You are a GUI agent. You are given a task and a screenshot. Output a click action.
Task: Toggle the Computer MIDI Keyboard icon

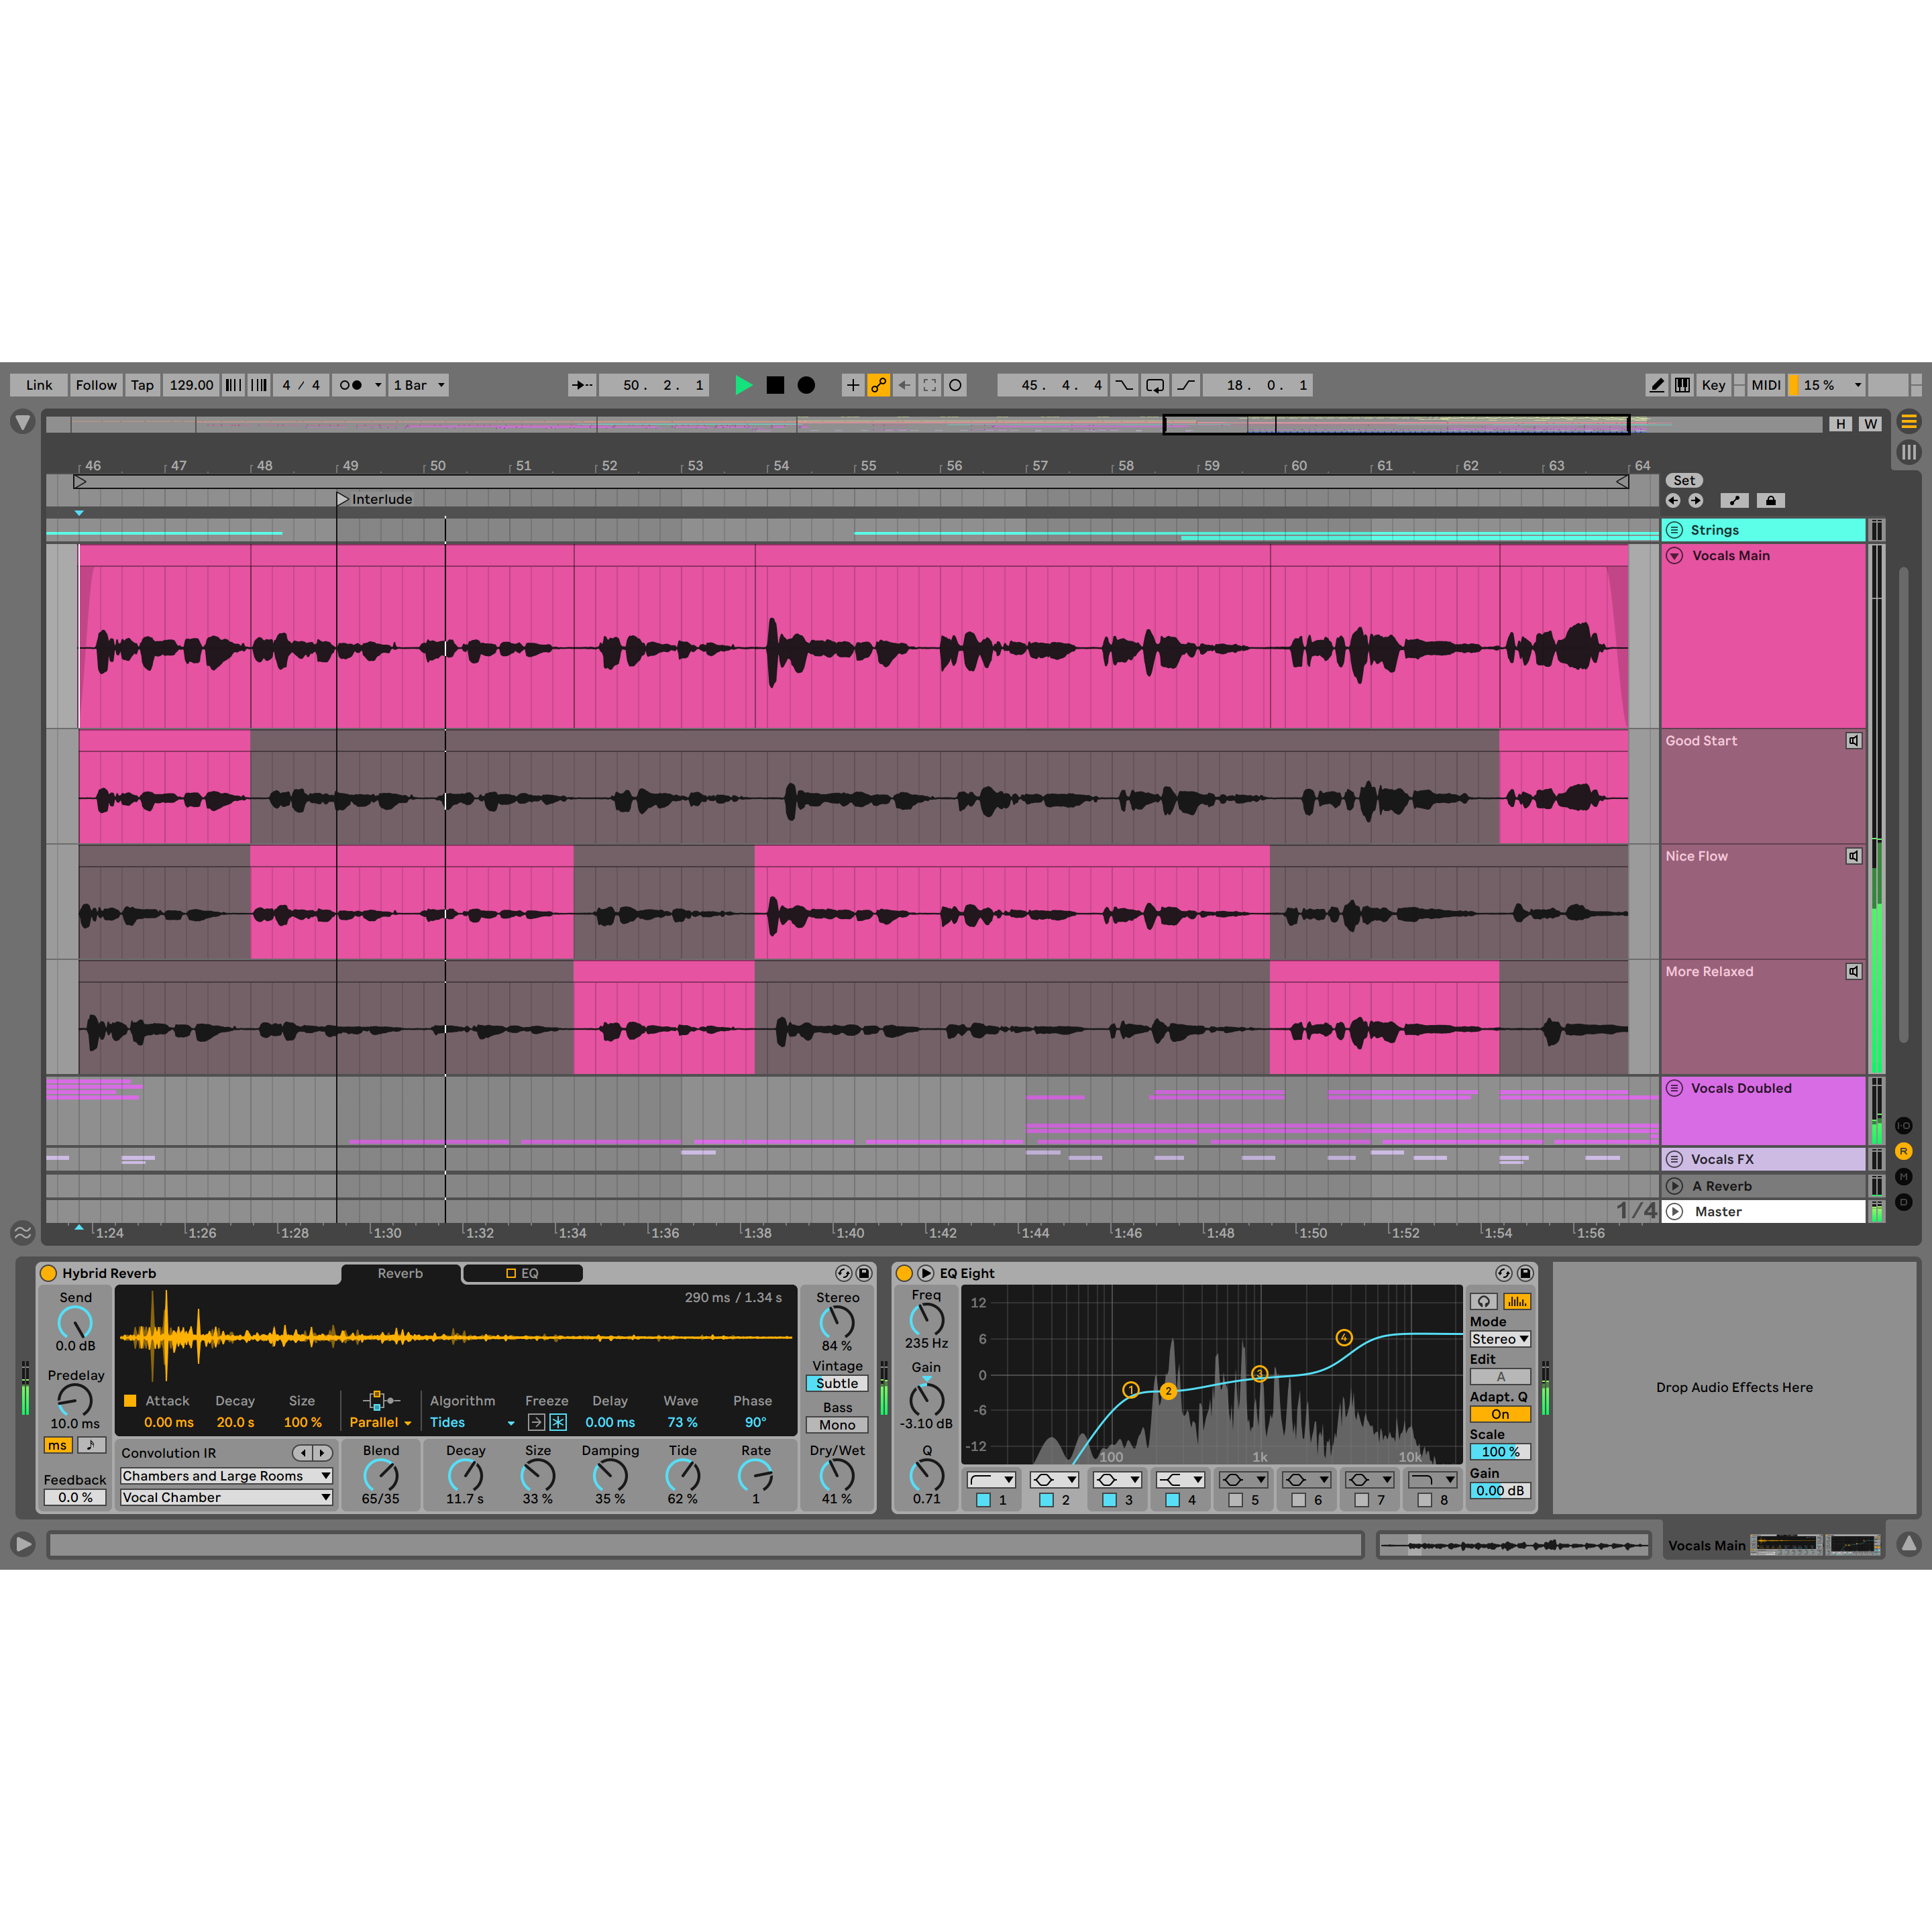[x=1683, y=385]
